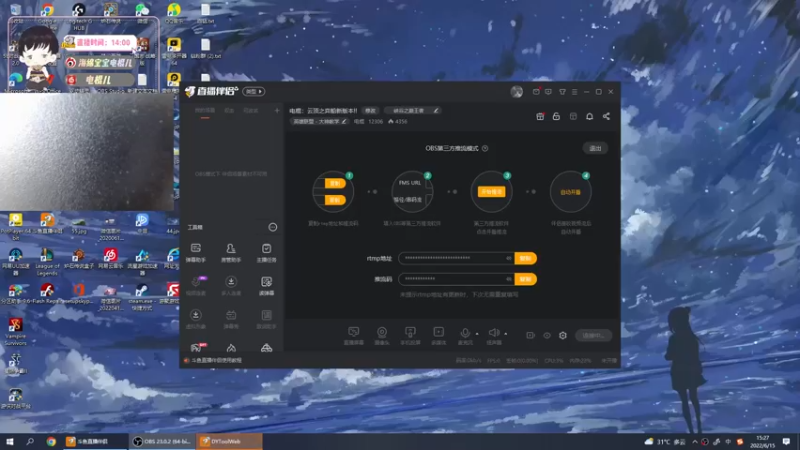The height and width of the screenshot is (450, 800).
Task: Add a new scene with the plus icon
Action: tap(277, 110)
